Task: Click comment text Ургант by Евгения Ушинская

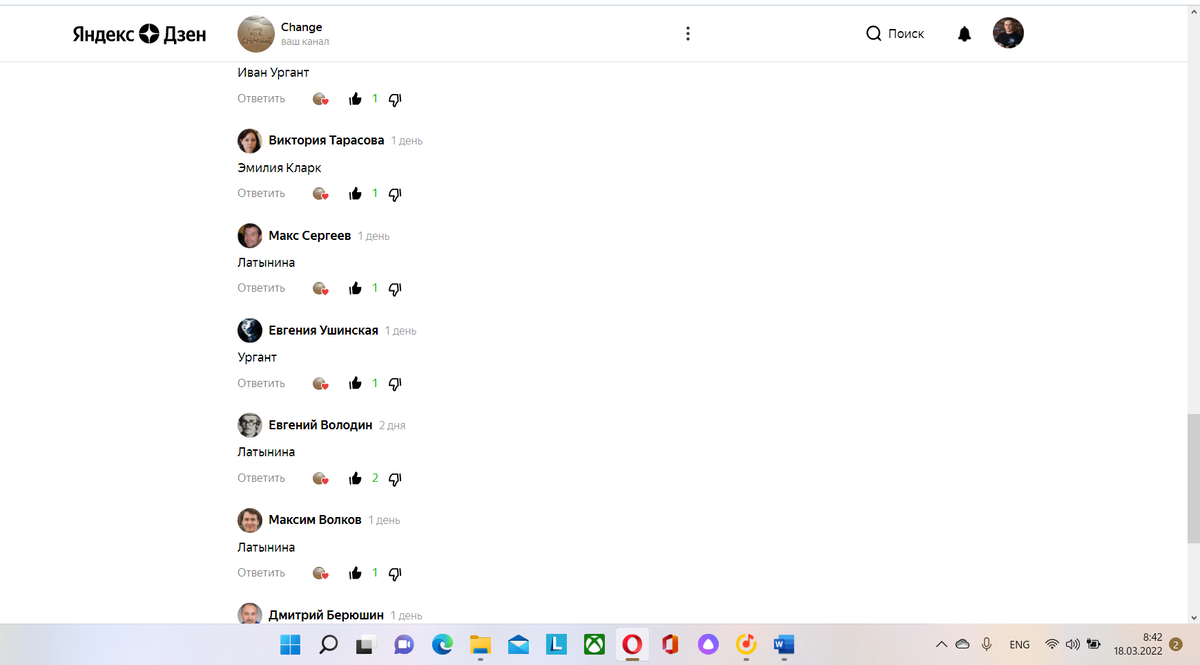Action: coord(257,357)
